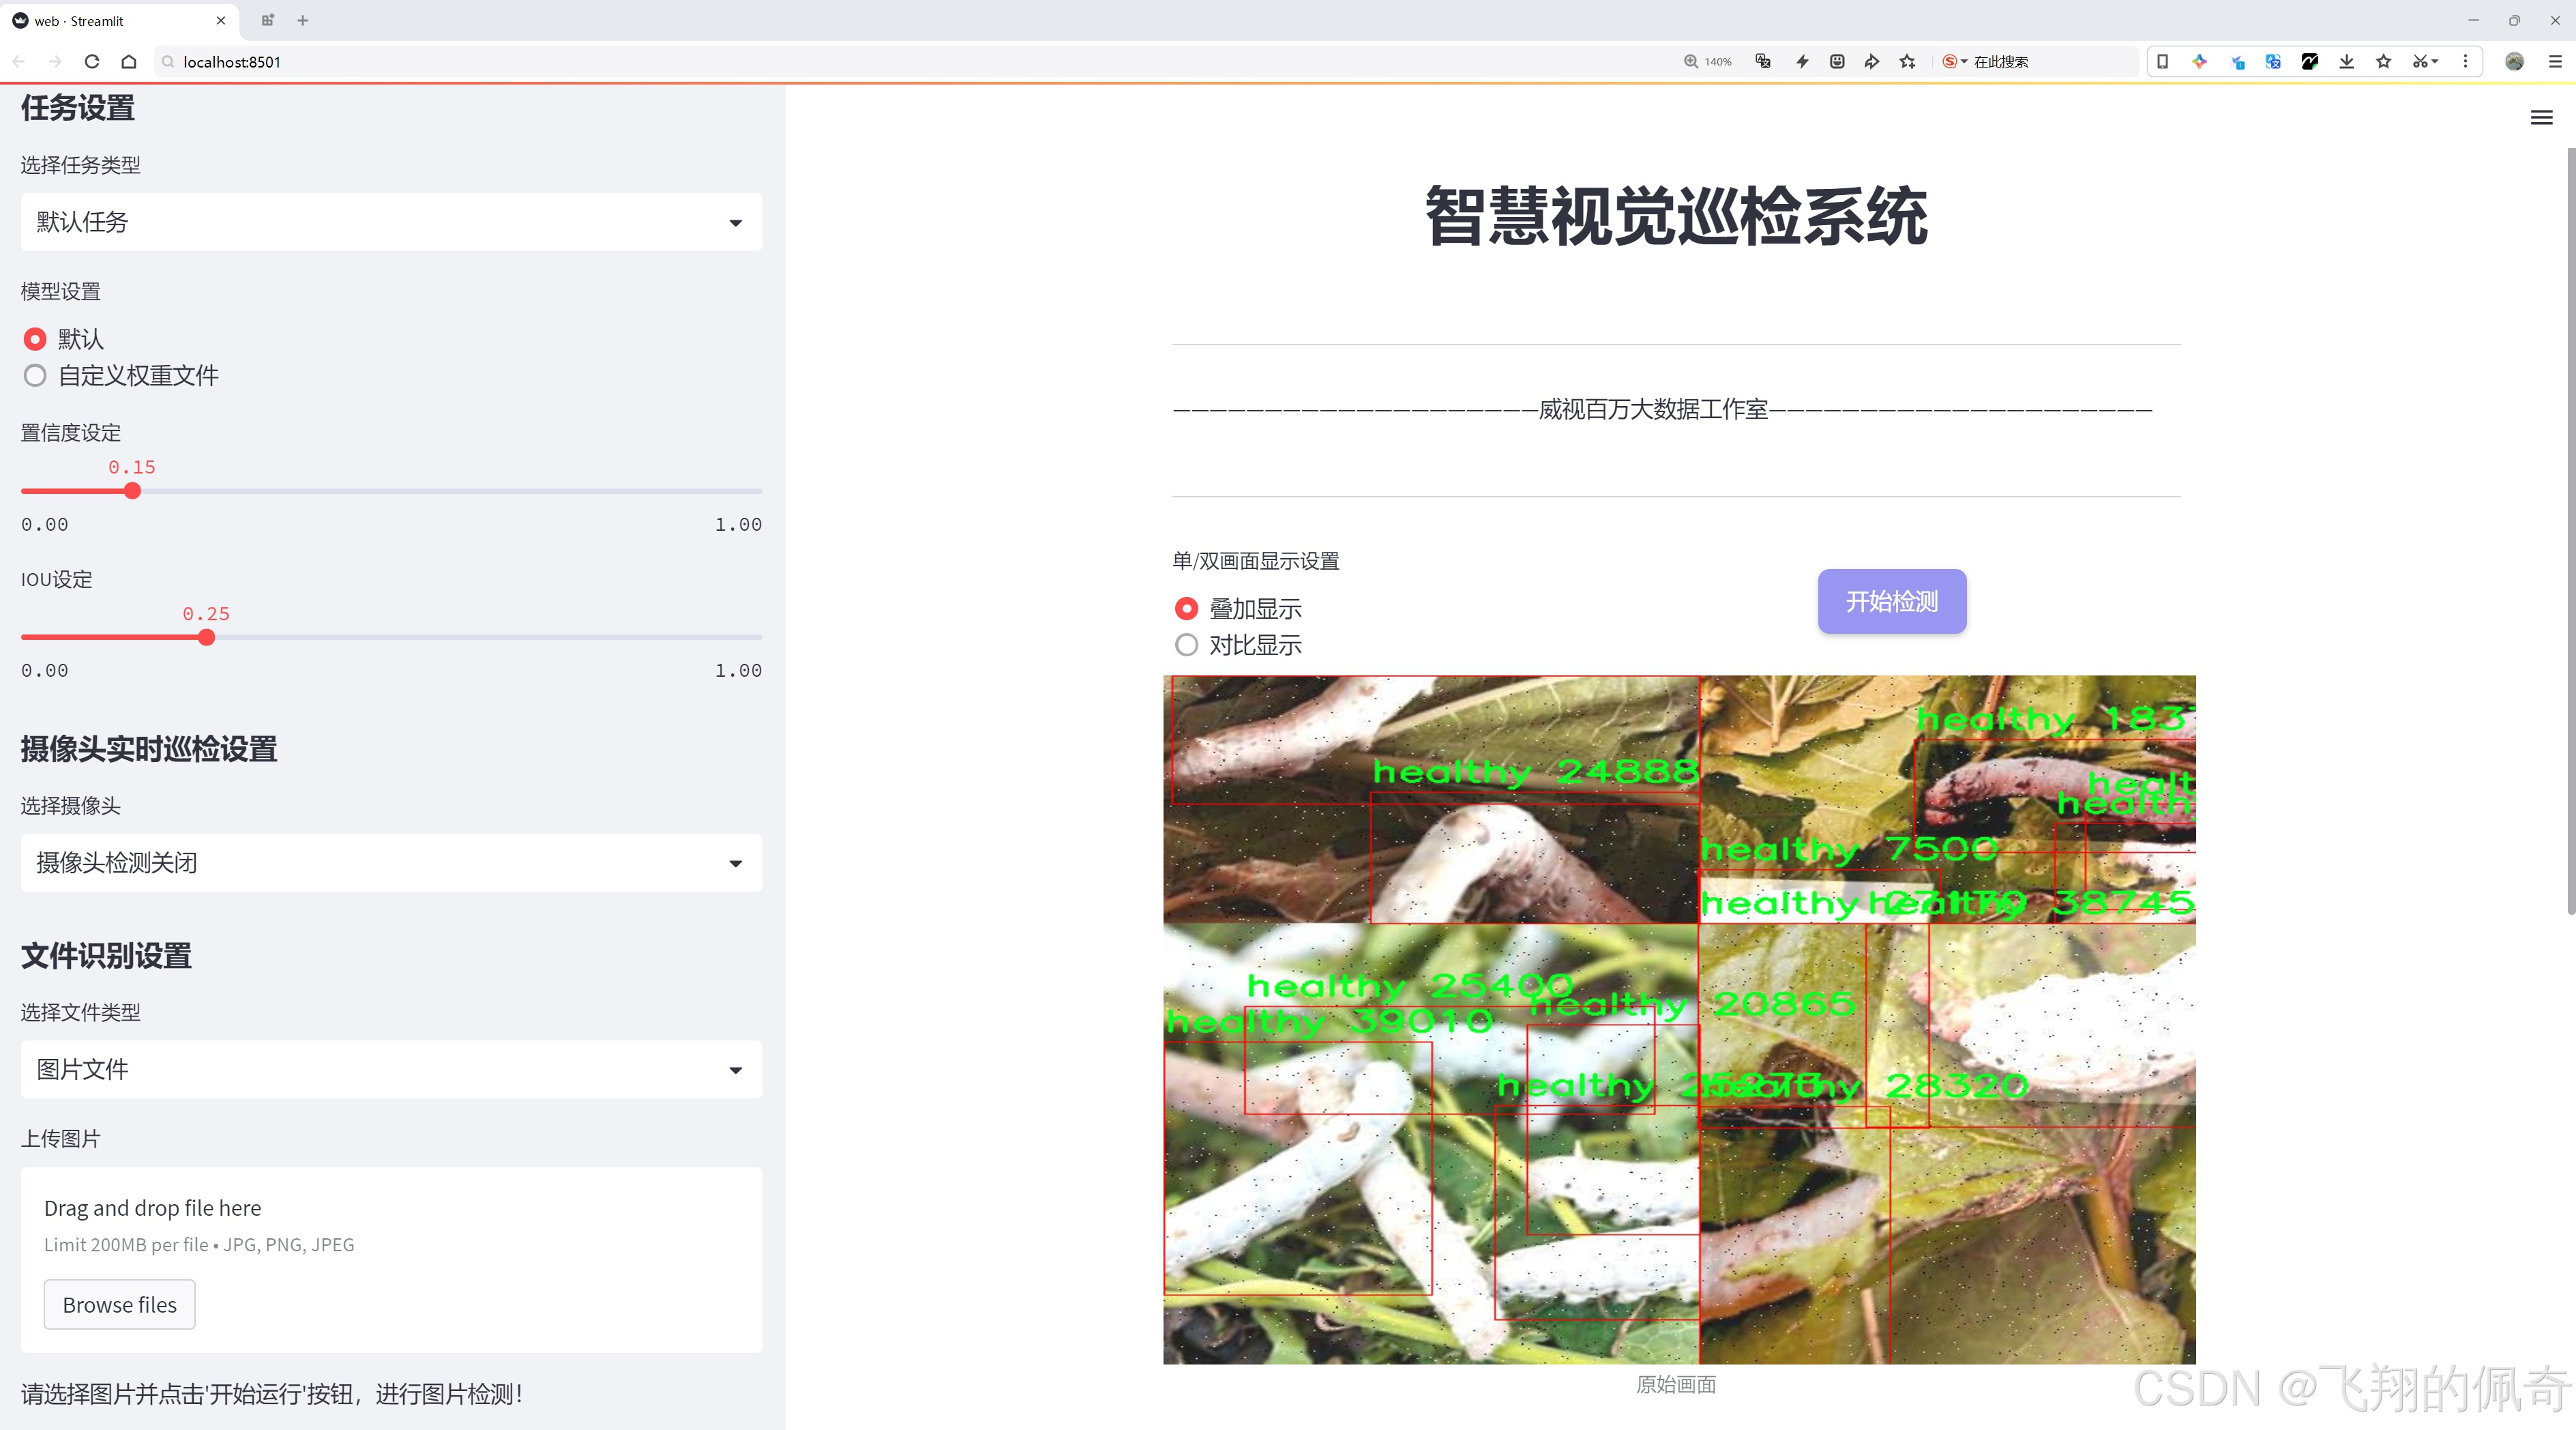Open the browser three-dot menu
Screen dimensions: 2576x1430
click(x=2466, y=61)
